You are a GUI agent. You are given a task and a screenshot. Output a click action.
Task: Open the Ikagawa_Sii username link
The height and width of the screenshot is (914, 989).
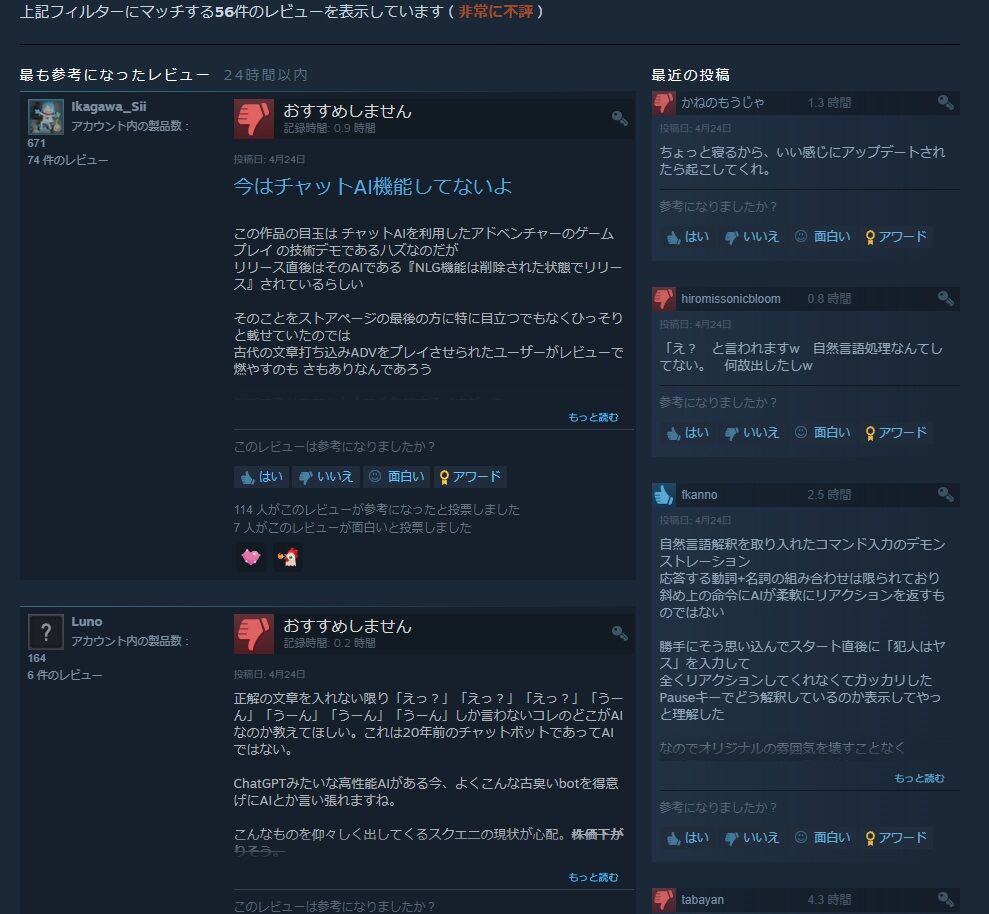click(x=108, y=106)
